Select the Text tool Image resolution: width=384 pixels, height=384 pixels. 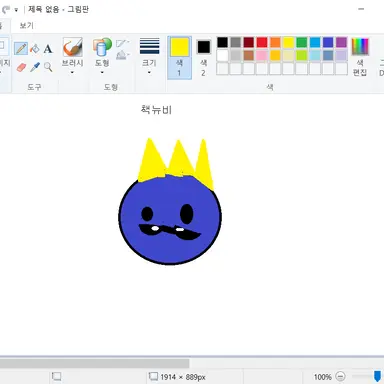[48, 49]
